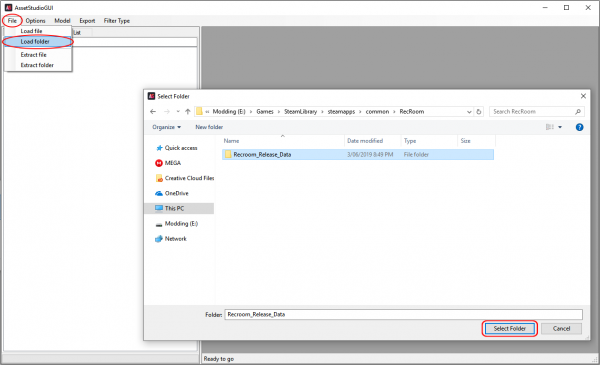The image size is (600, 365).
Task: Cancel the Select Folder dialog
Action: 561,329
